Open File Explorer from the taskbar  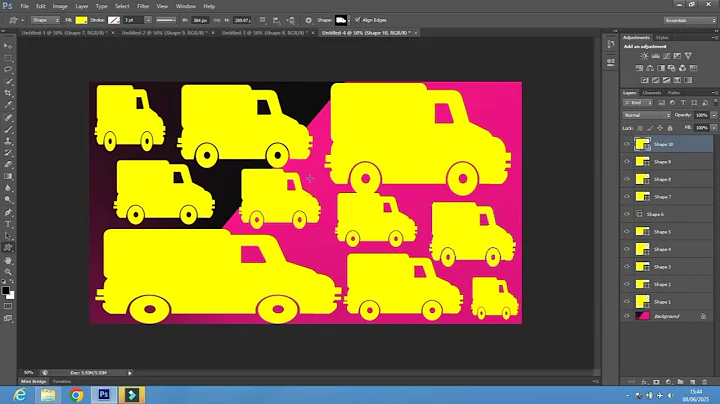coord(48,395)
